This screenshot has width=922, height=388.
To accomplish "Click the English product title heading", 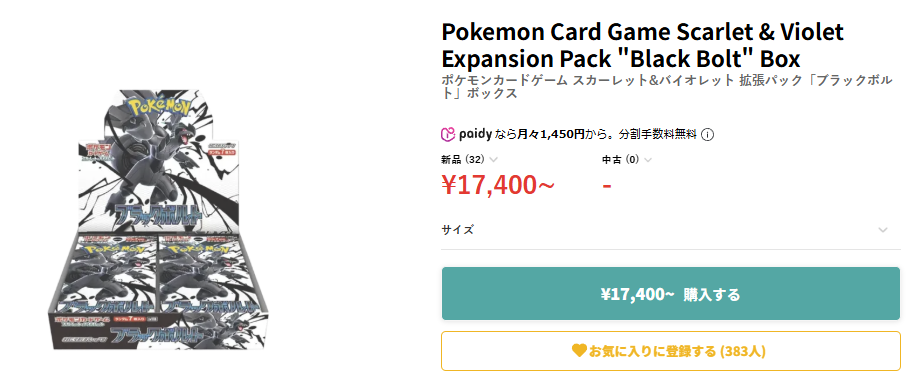I will (643, 45).
